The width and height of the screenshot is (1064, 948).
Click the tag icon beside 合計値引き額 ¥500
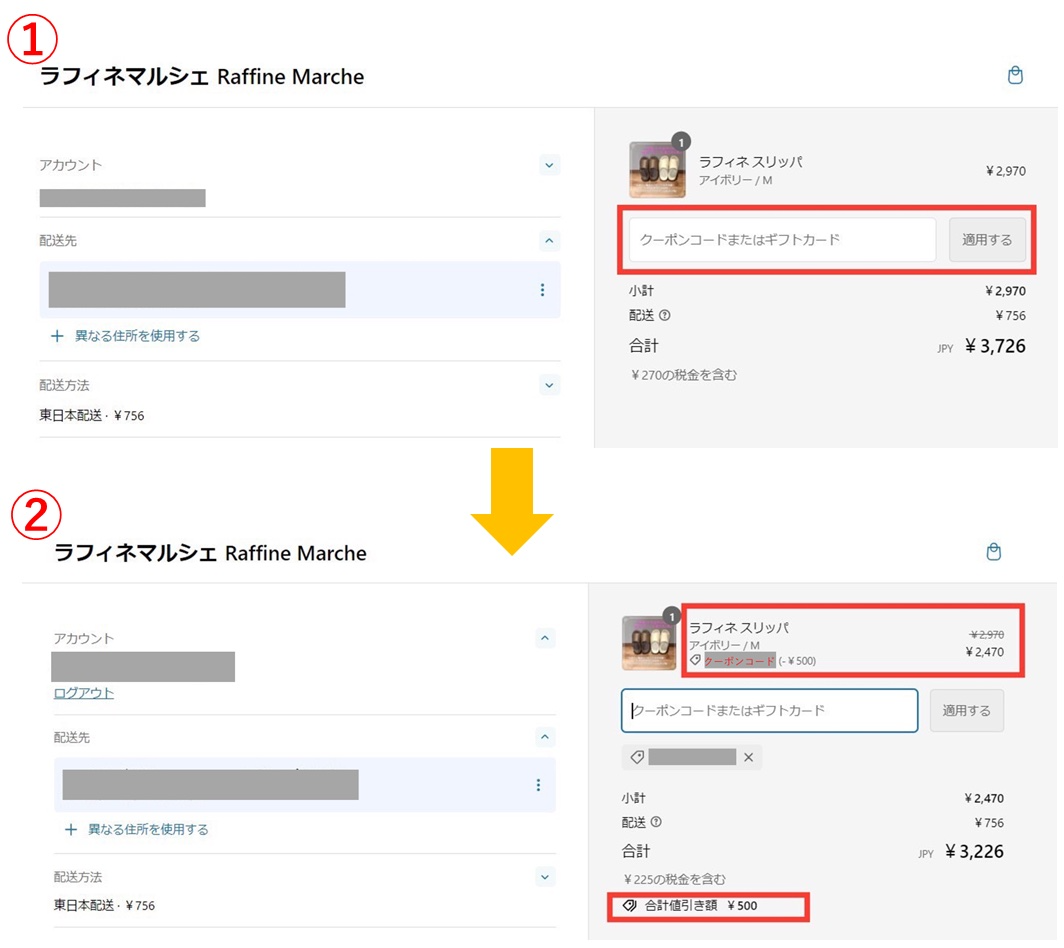[x=629, y=906]
